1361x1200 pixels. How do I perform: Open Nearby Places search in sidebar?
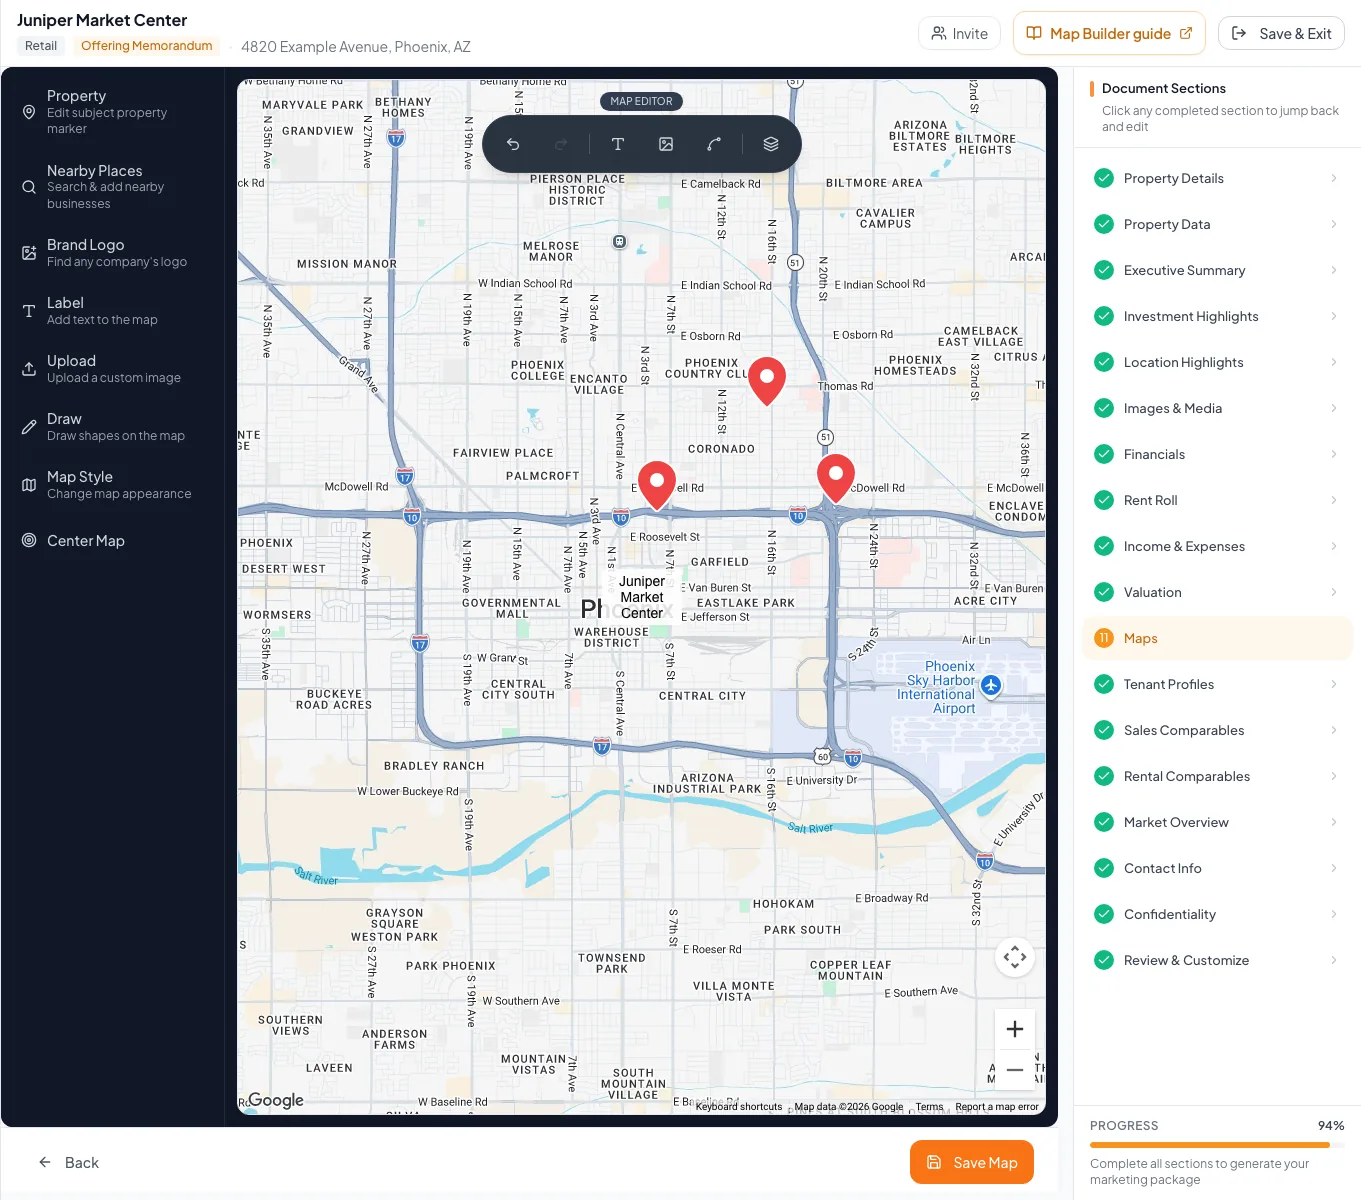(112, 187)
